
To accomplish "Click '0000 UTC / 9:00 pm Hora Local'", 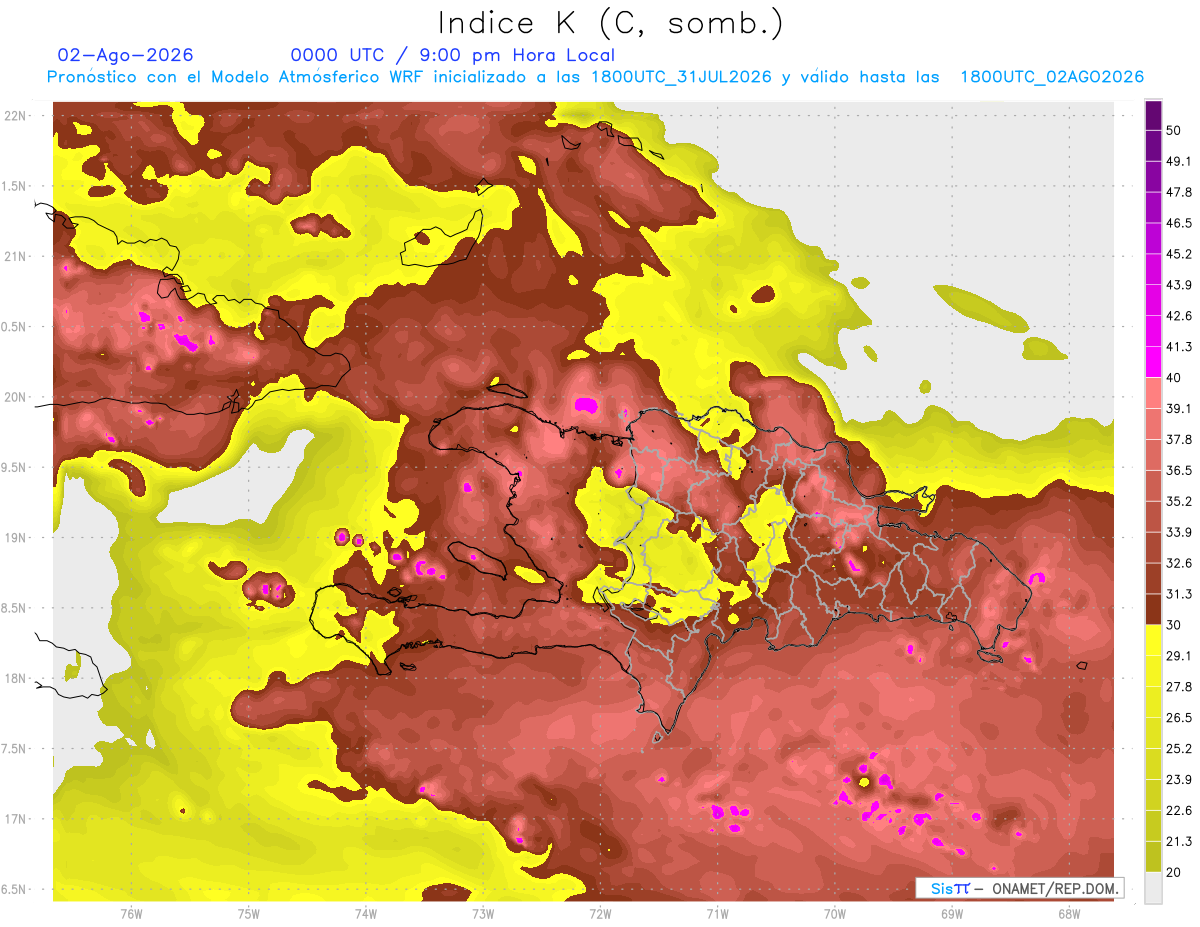I will (x=453, y=55).
